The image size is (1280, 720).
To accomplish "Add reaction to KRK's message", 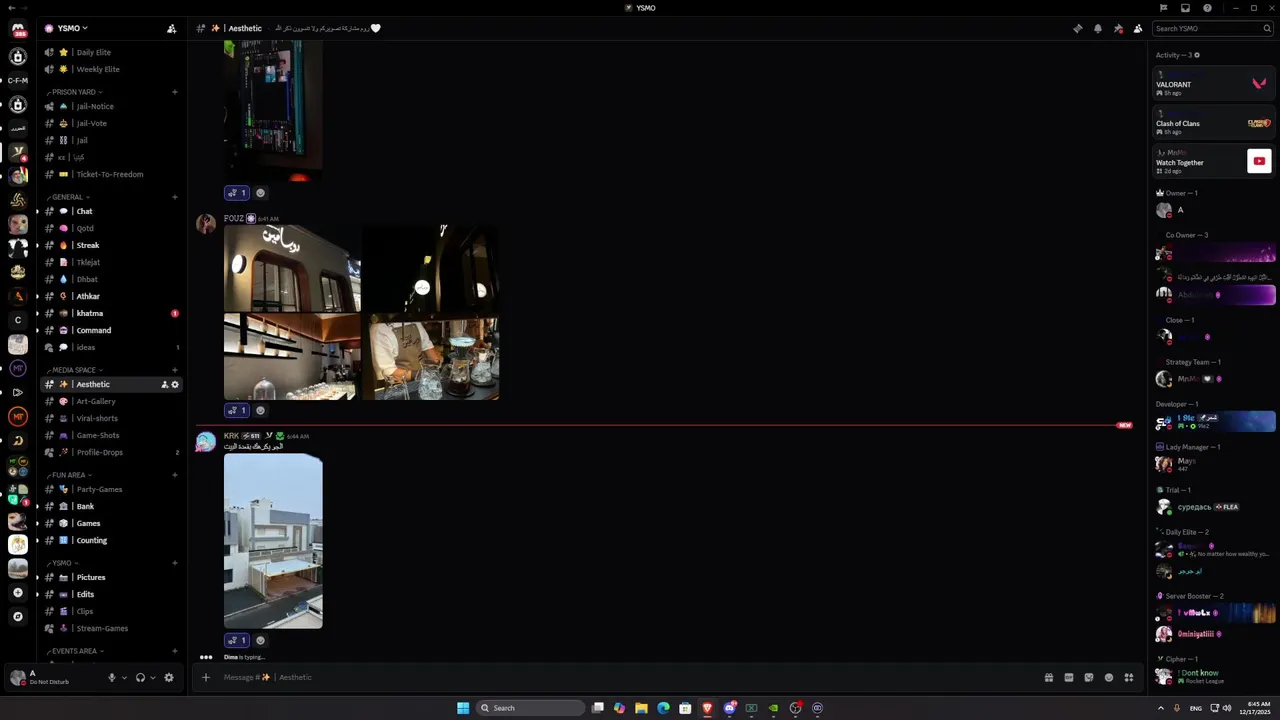I will click(x=260, y=640).
